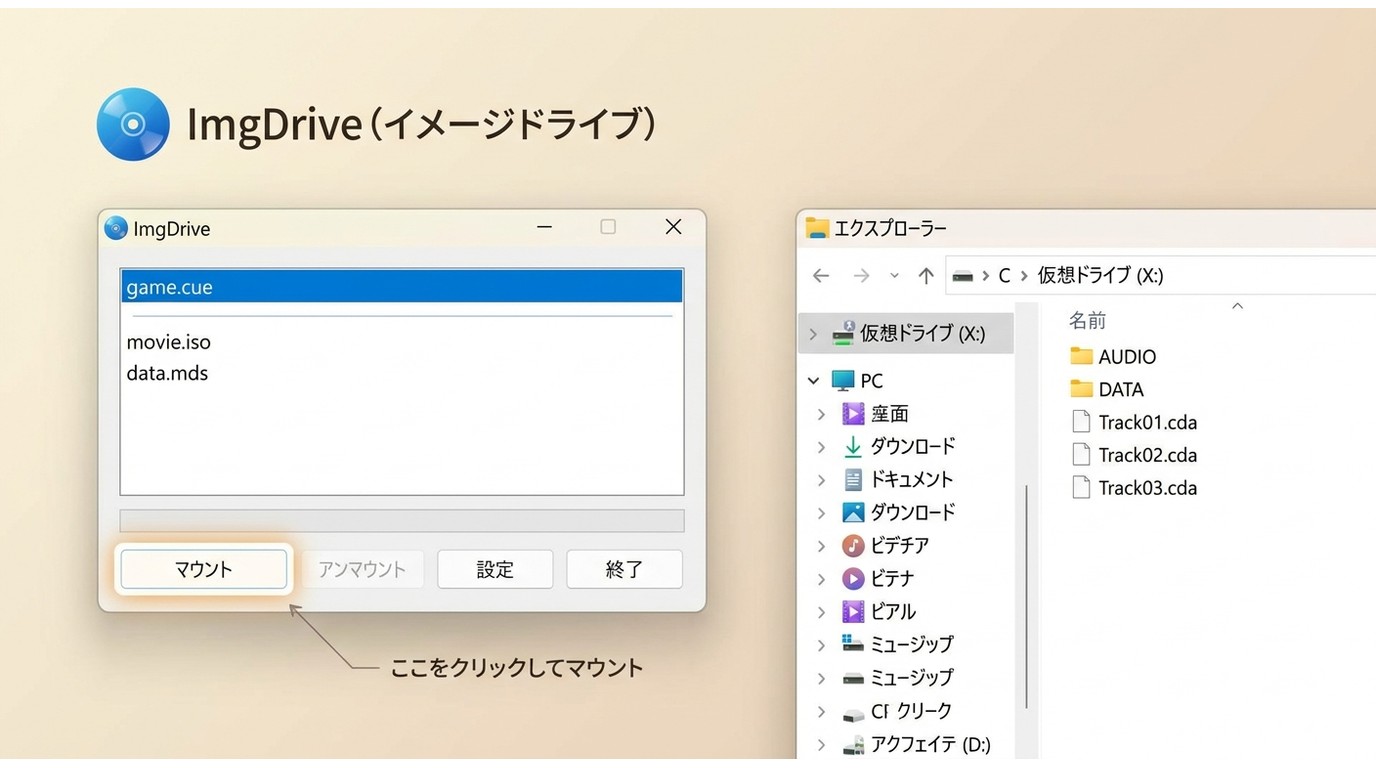Screen dimensions: 1376x768
Task: Expand the ドキュメント tree node
Action: click(x=822, y=480)
